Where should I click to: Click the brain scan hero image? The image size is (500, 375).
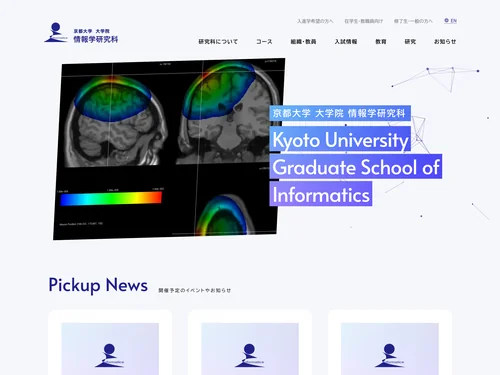coord(169,149)
